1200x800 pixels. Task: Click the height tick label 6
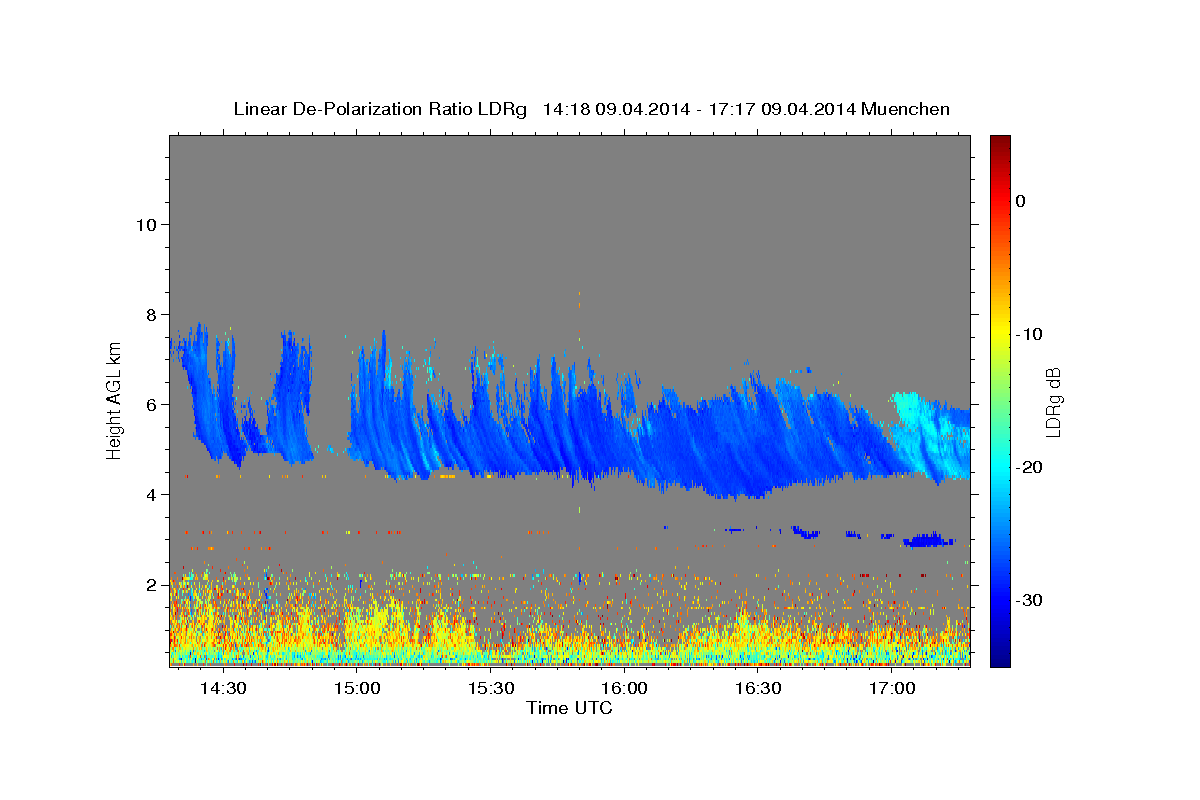152,405
